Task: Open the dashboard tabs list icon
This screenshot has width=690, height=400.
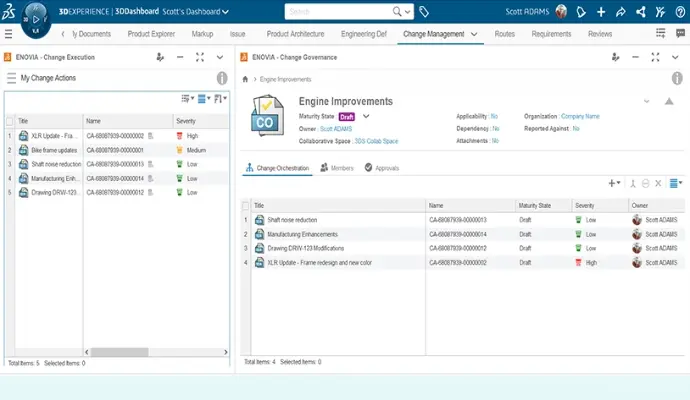Action: [661, 33]
